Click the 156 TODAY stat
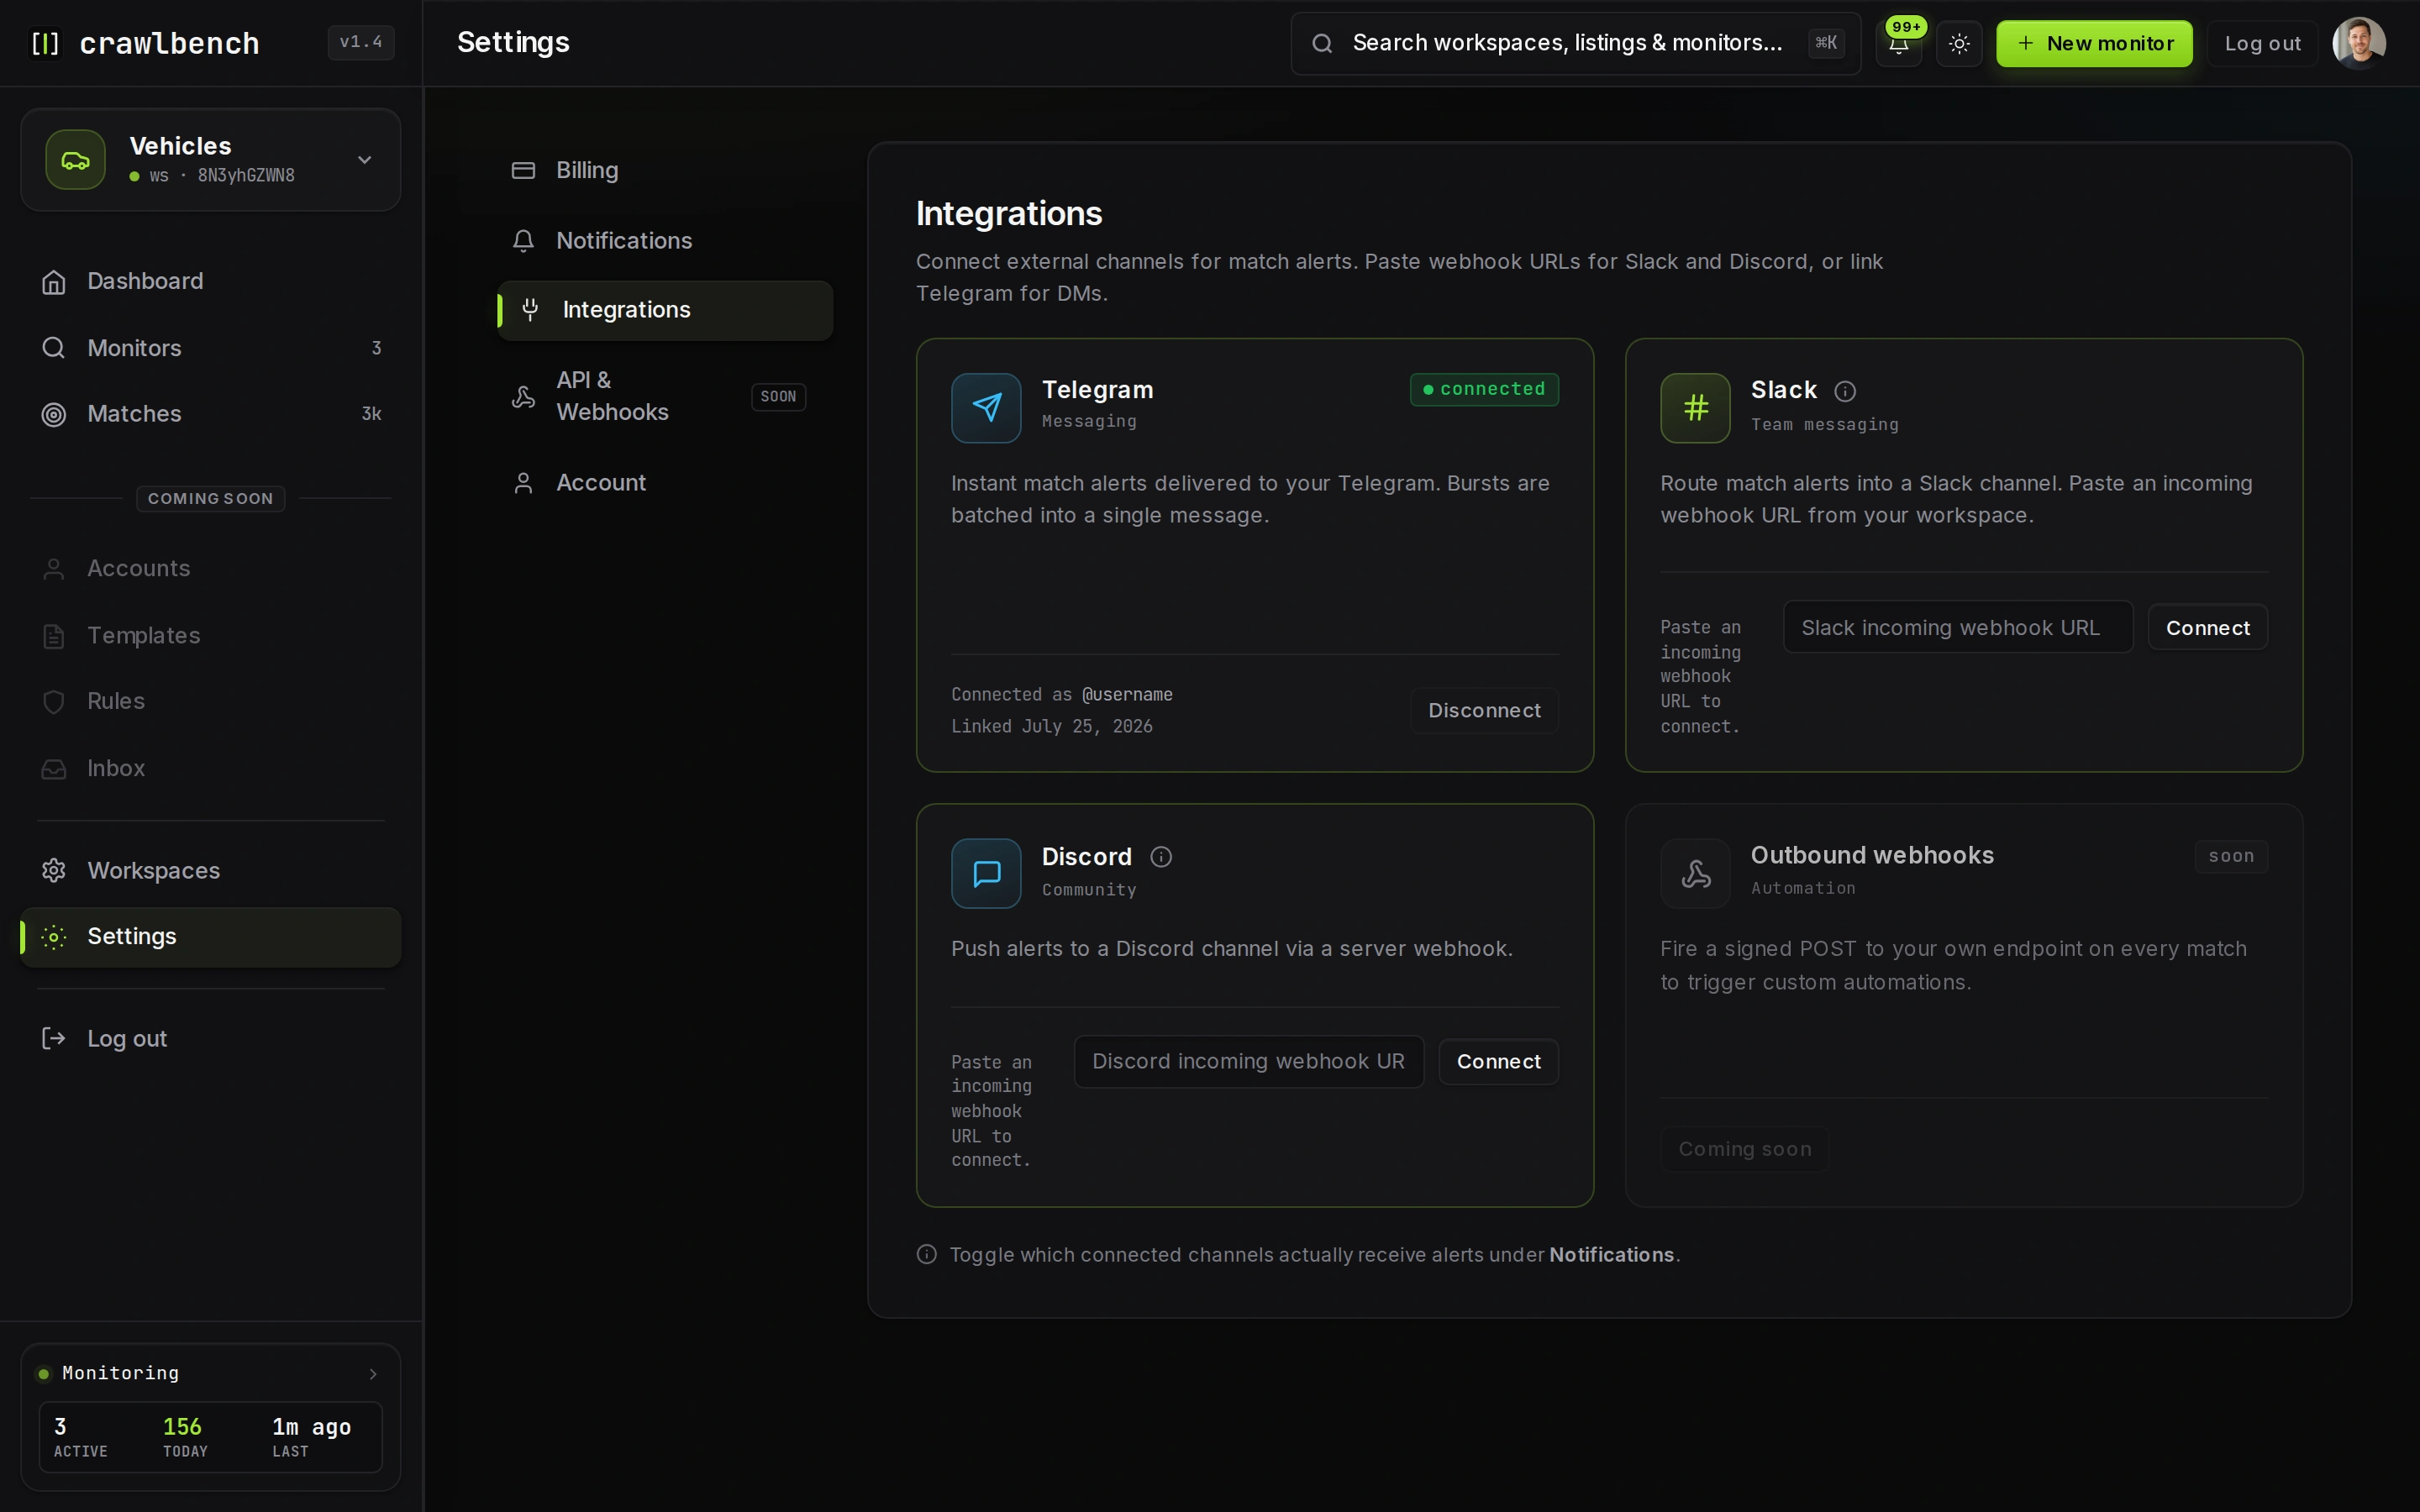Image resolution: width=2420 pixels, height=1512 pixels. click(x=185, y=1437)
